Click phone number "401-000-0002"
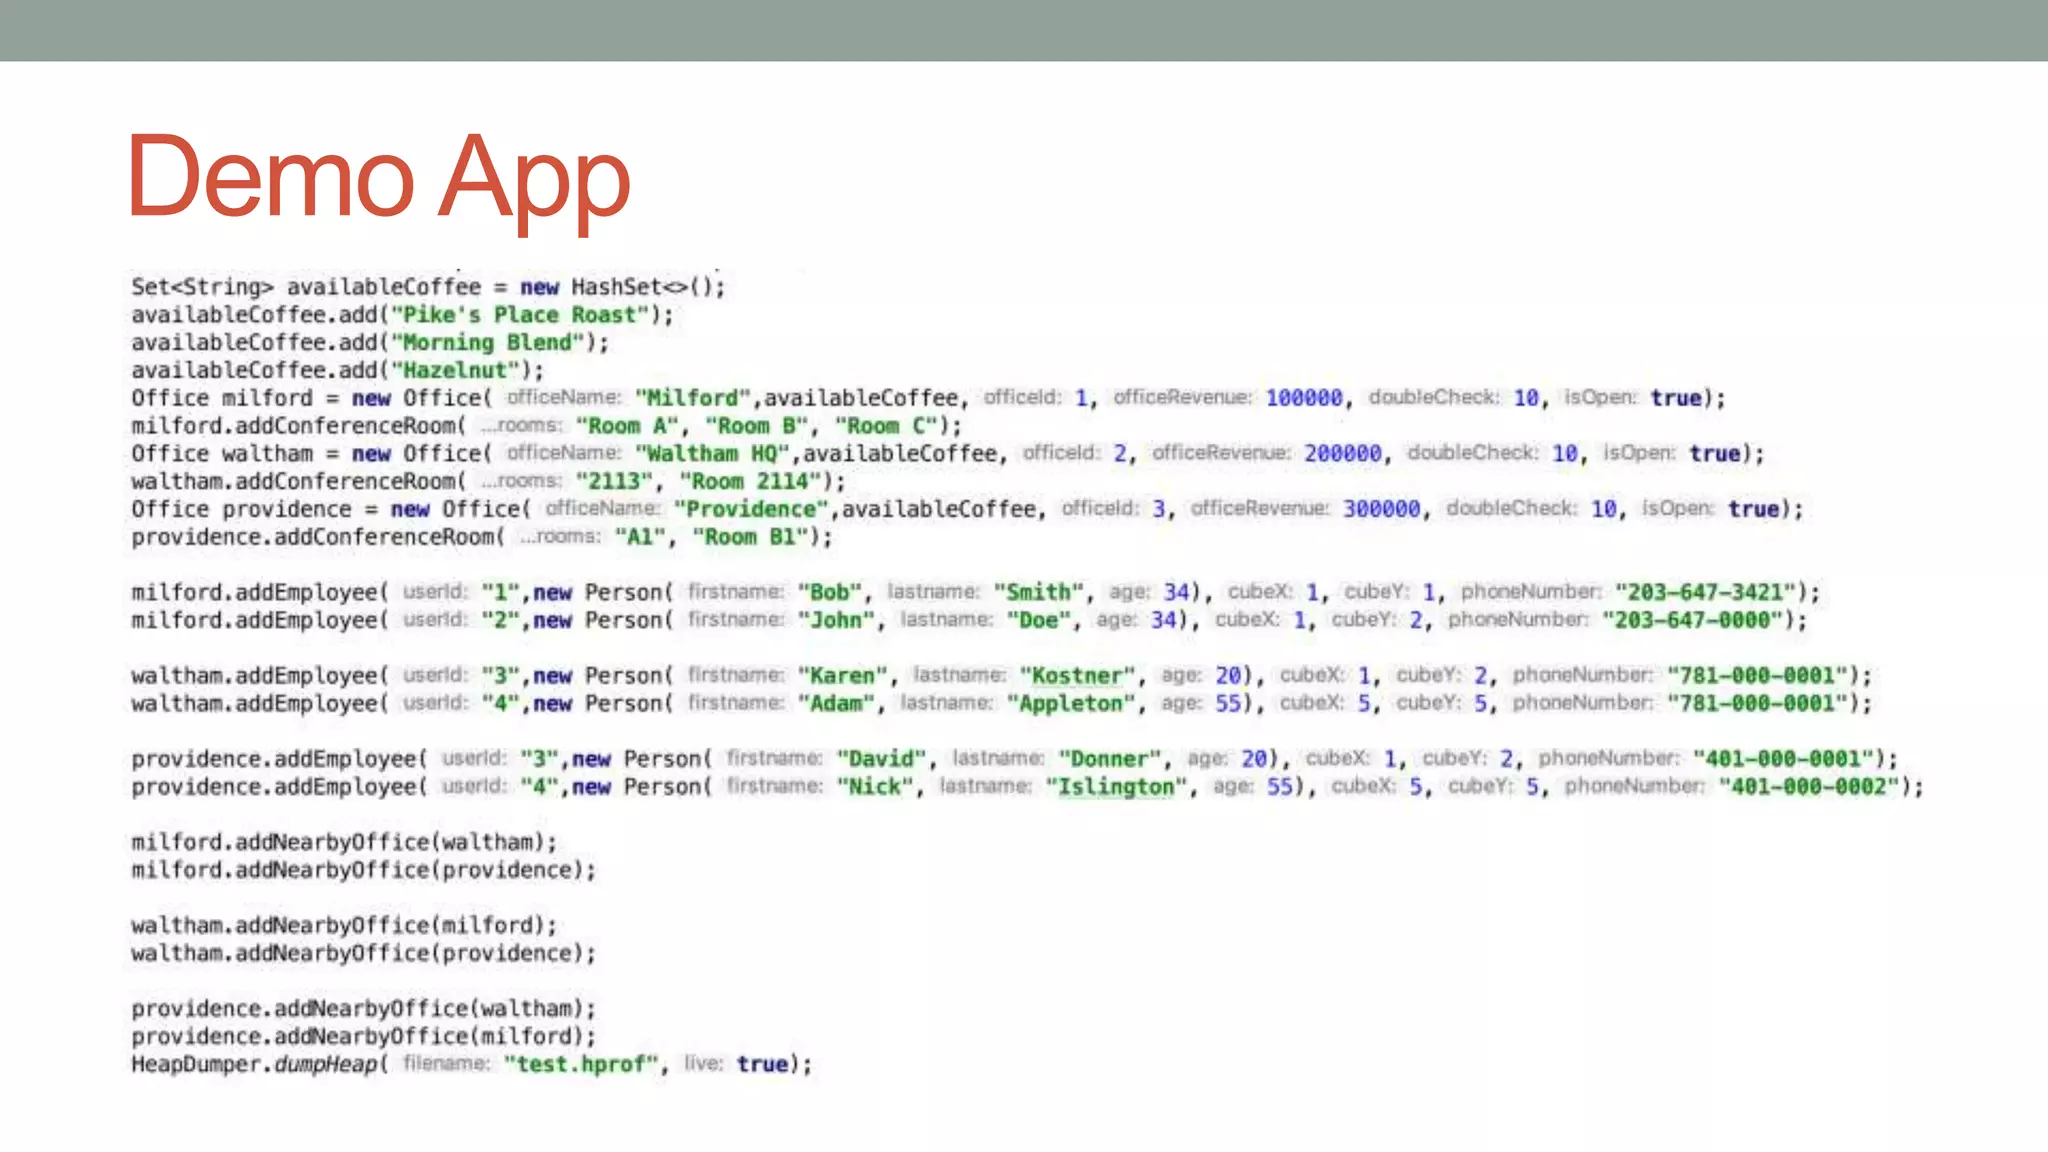The width and height of the screenshot is (2048, 1152). coord(1808,787)
